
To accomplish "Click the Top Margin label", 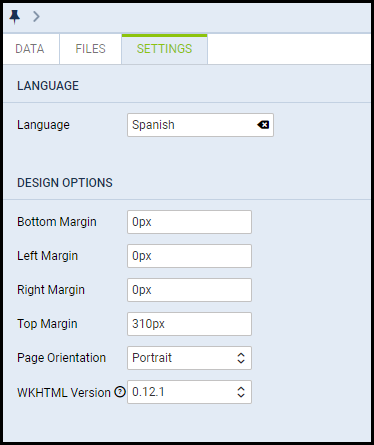I will click(47, 324).
